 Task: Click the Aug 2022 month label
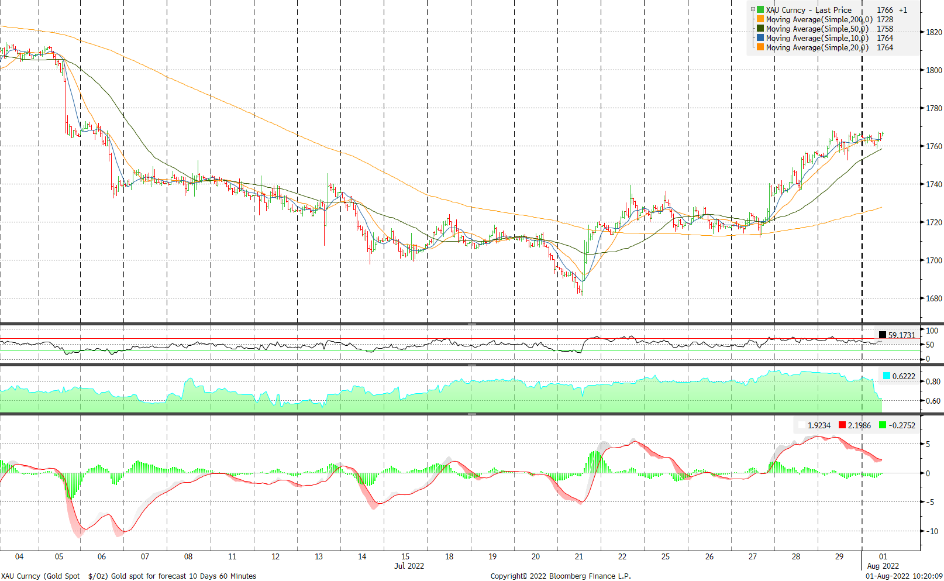pyautogui.click(x=883, y=566)
